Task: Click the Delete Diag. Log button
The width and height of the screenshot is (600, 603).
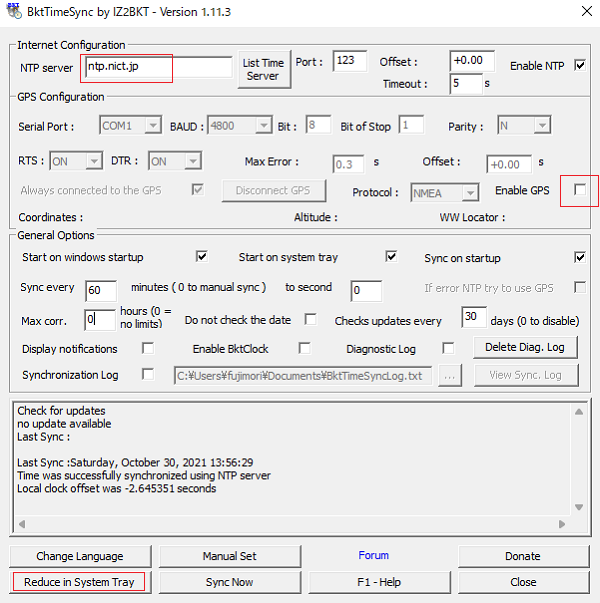Action: point(526,347)
